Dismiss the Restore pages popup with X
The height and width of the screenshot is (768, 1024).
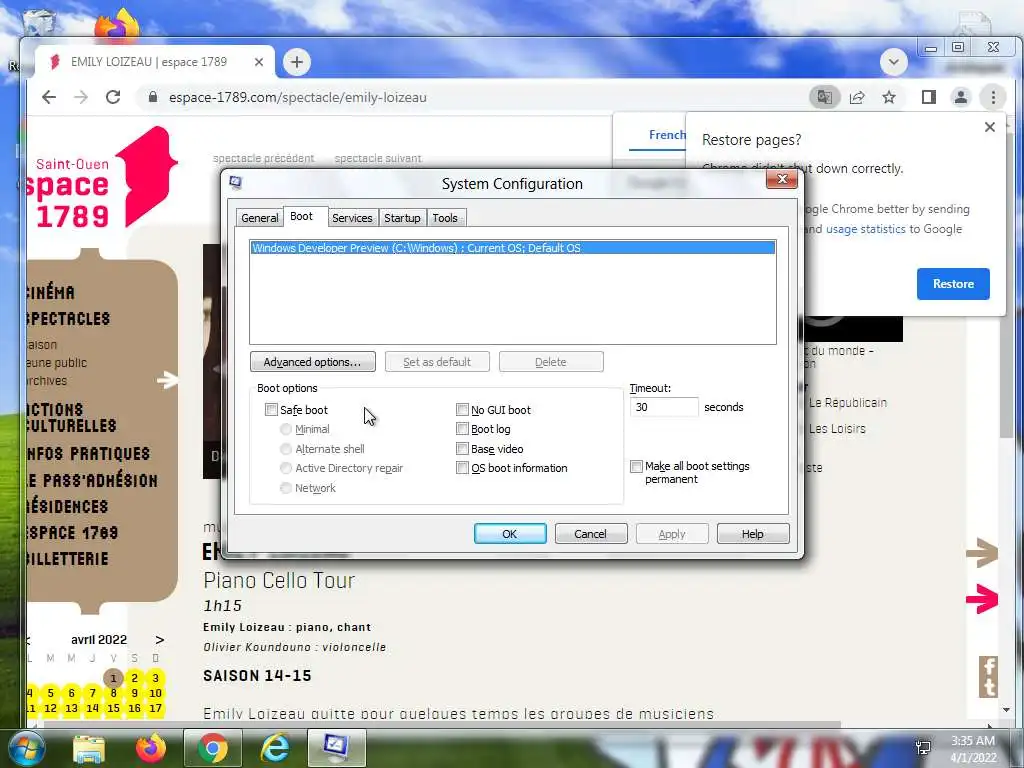pos(990,127)
